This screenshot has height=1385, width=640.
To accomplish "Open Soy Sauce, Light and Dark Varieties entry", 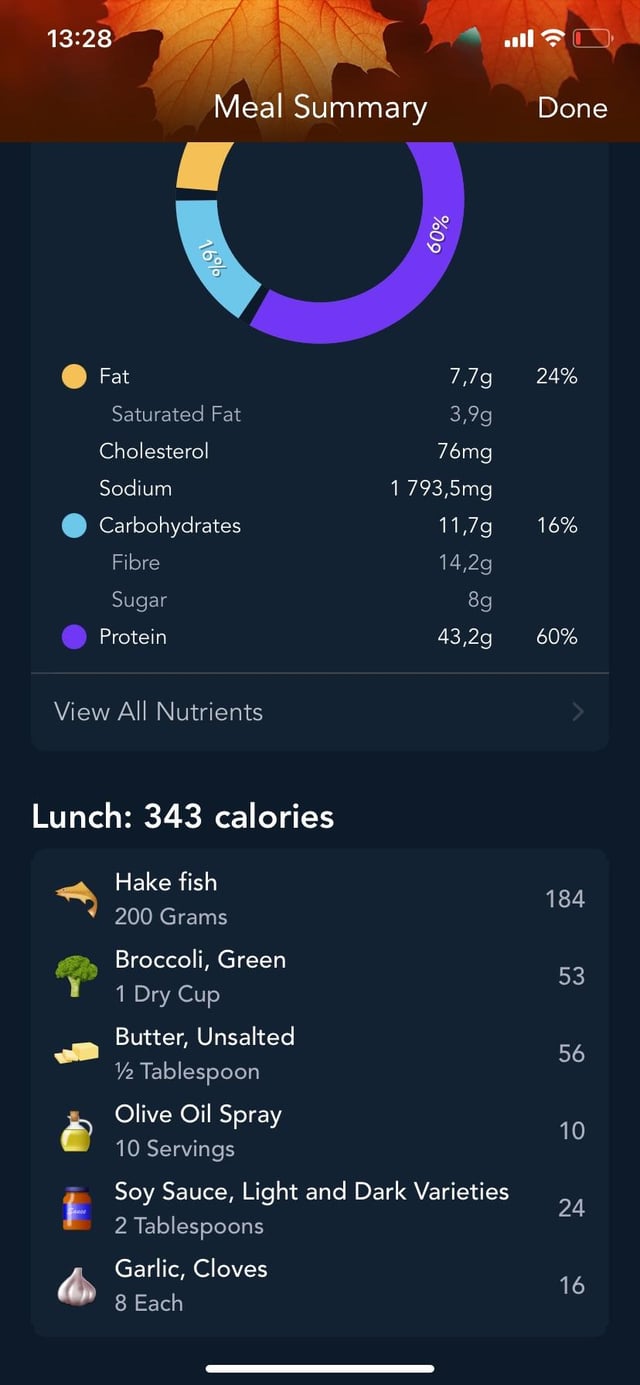I will click(x=311, y=1208).
